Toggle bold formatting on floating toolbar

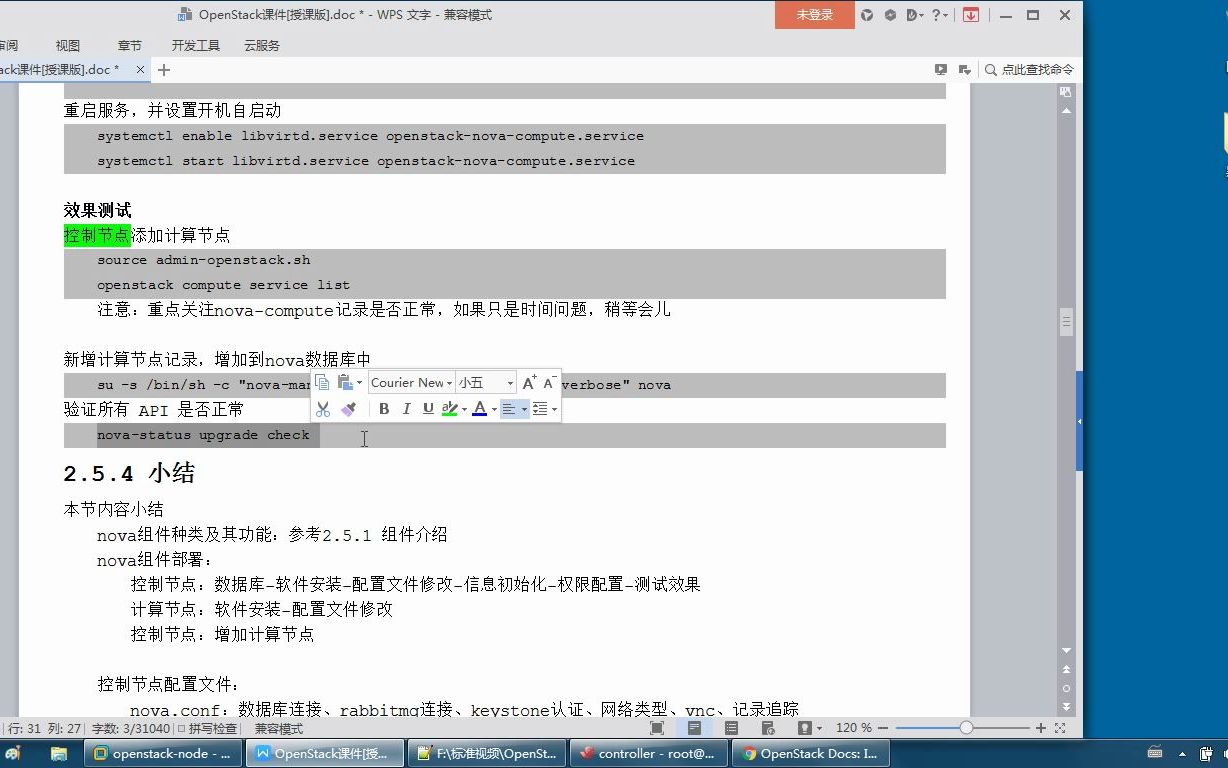click(x=384, y=408)
